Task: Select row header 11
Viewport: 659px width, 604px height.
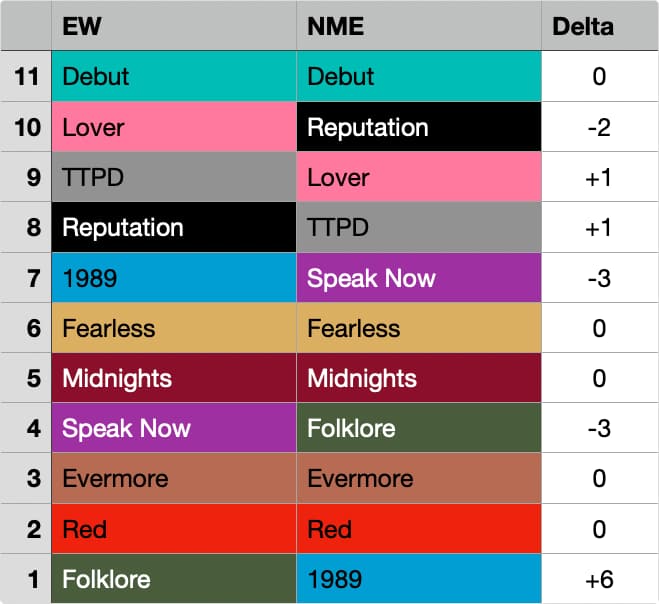Action: coord(26,76)
